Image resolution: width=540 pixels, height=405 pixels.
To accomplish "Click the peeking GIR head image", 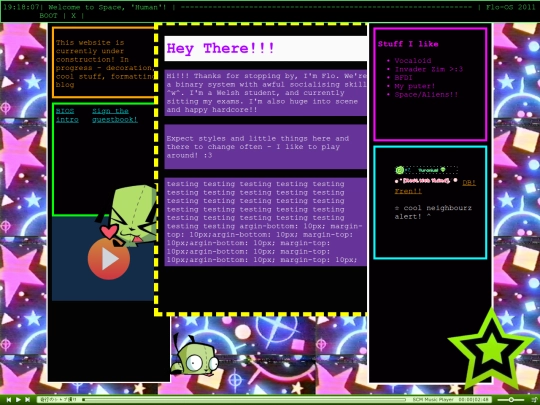I will click(x=195, y=355).
